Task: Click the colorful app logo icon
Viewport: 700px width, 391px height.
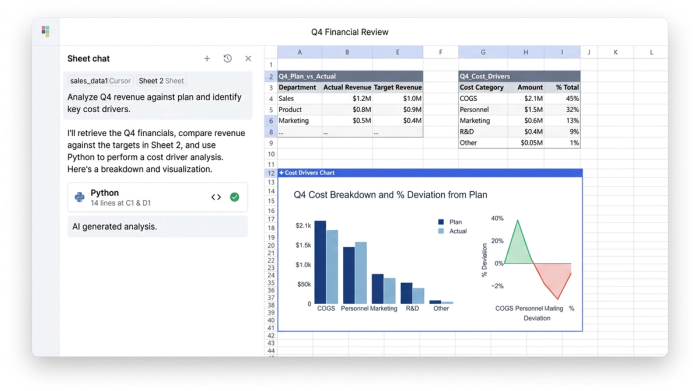Action: (x=46, y=31)
